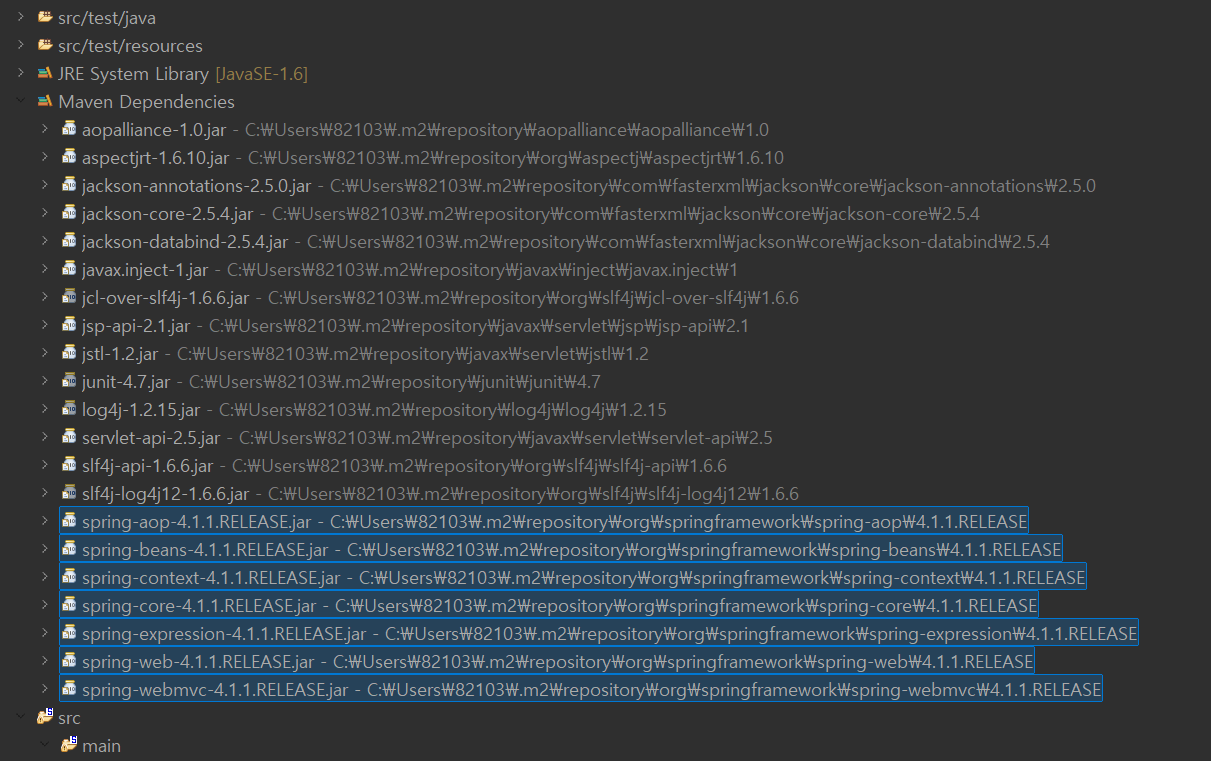Select the slf4j-log4j12-1.6.6.jar label
This screenshot has width=1211, height=761.
[166, 494]
